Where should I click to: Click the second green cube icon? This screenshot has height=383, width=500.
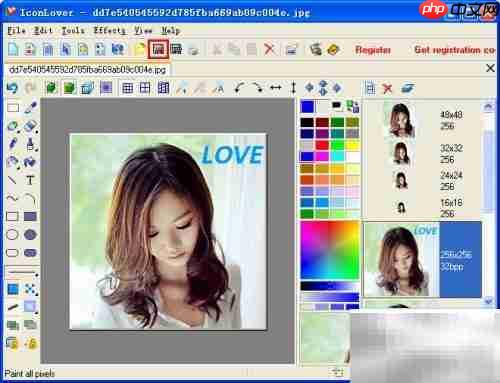[69, 88]
